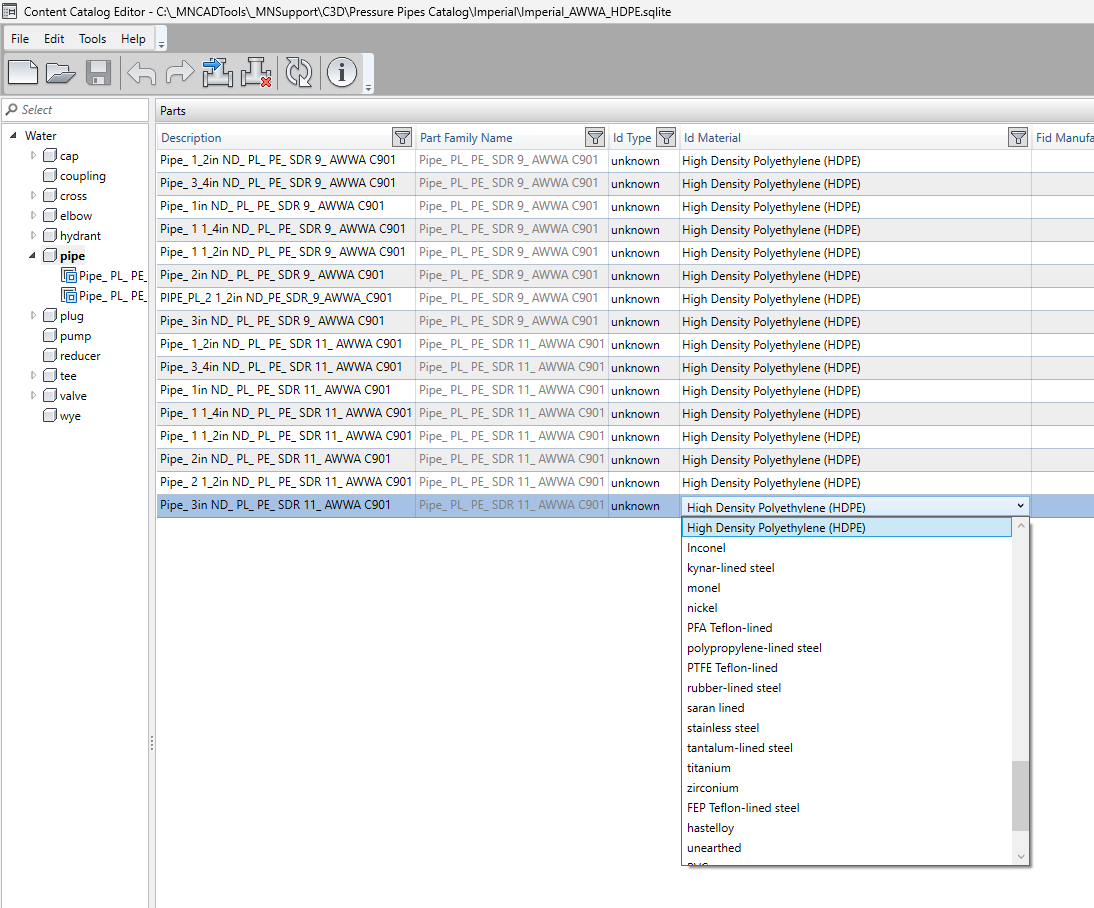Select row Pipe_ 1_2in ND_ PL_ PE_ SDR 9
The width and height of the screenshot is (1094, 908).
click(625, 161)
